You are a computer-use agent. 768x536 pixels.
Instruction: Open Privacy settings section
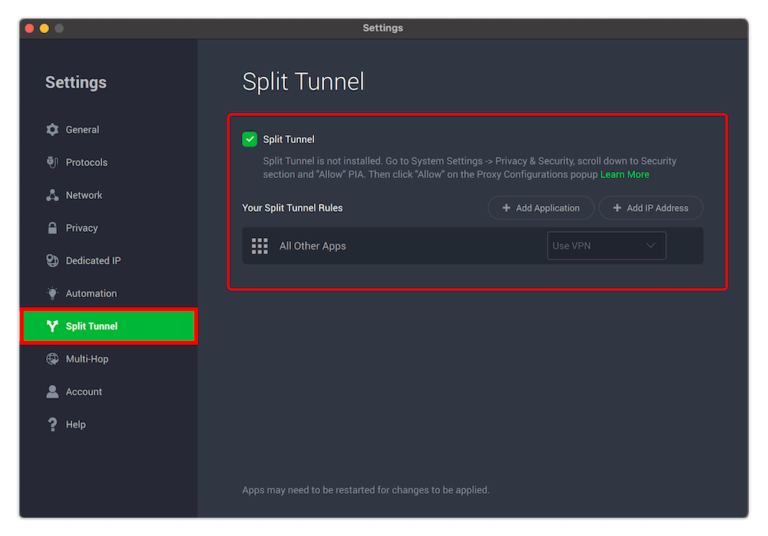click(x=109, y=228)
